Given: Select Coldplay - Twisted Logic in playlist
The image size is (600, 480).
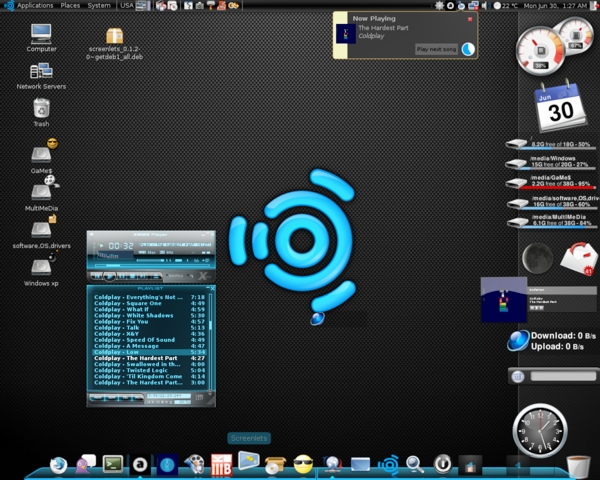Looking at the screenshot, I should [149, 371].
